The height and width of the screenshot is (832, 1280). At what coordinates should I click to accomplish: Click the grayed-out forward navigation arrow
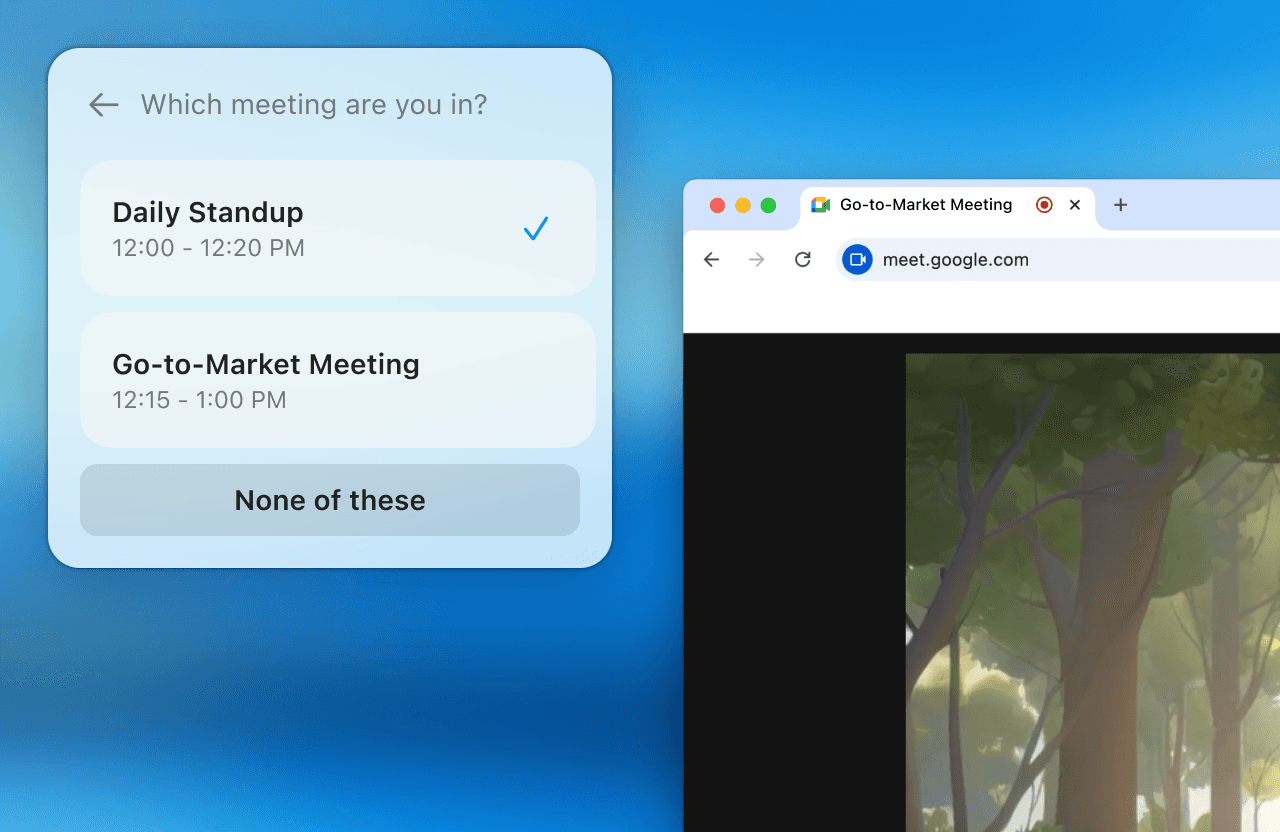click(x=757, y=259)
